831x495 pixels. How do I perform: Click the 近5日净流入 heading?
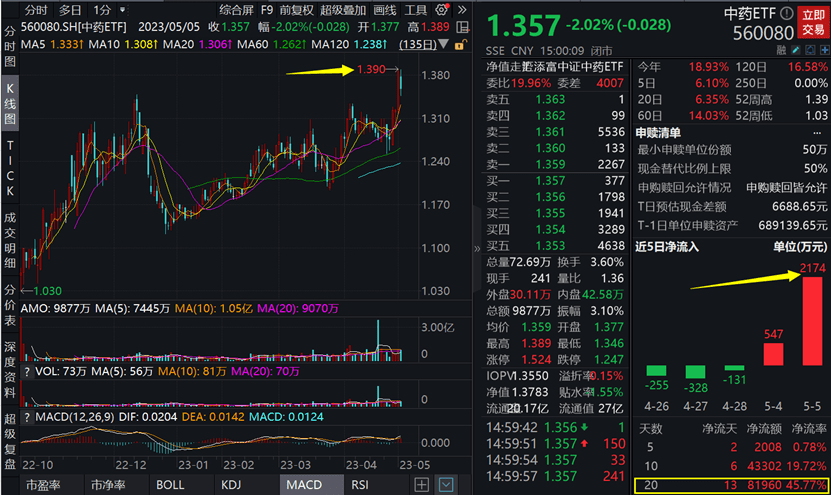click(x=667, y=246)
